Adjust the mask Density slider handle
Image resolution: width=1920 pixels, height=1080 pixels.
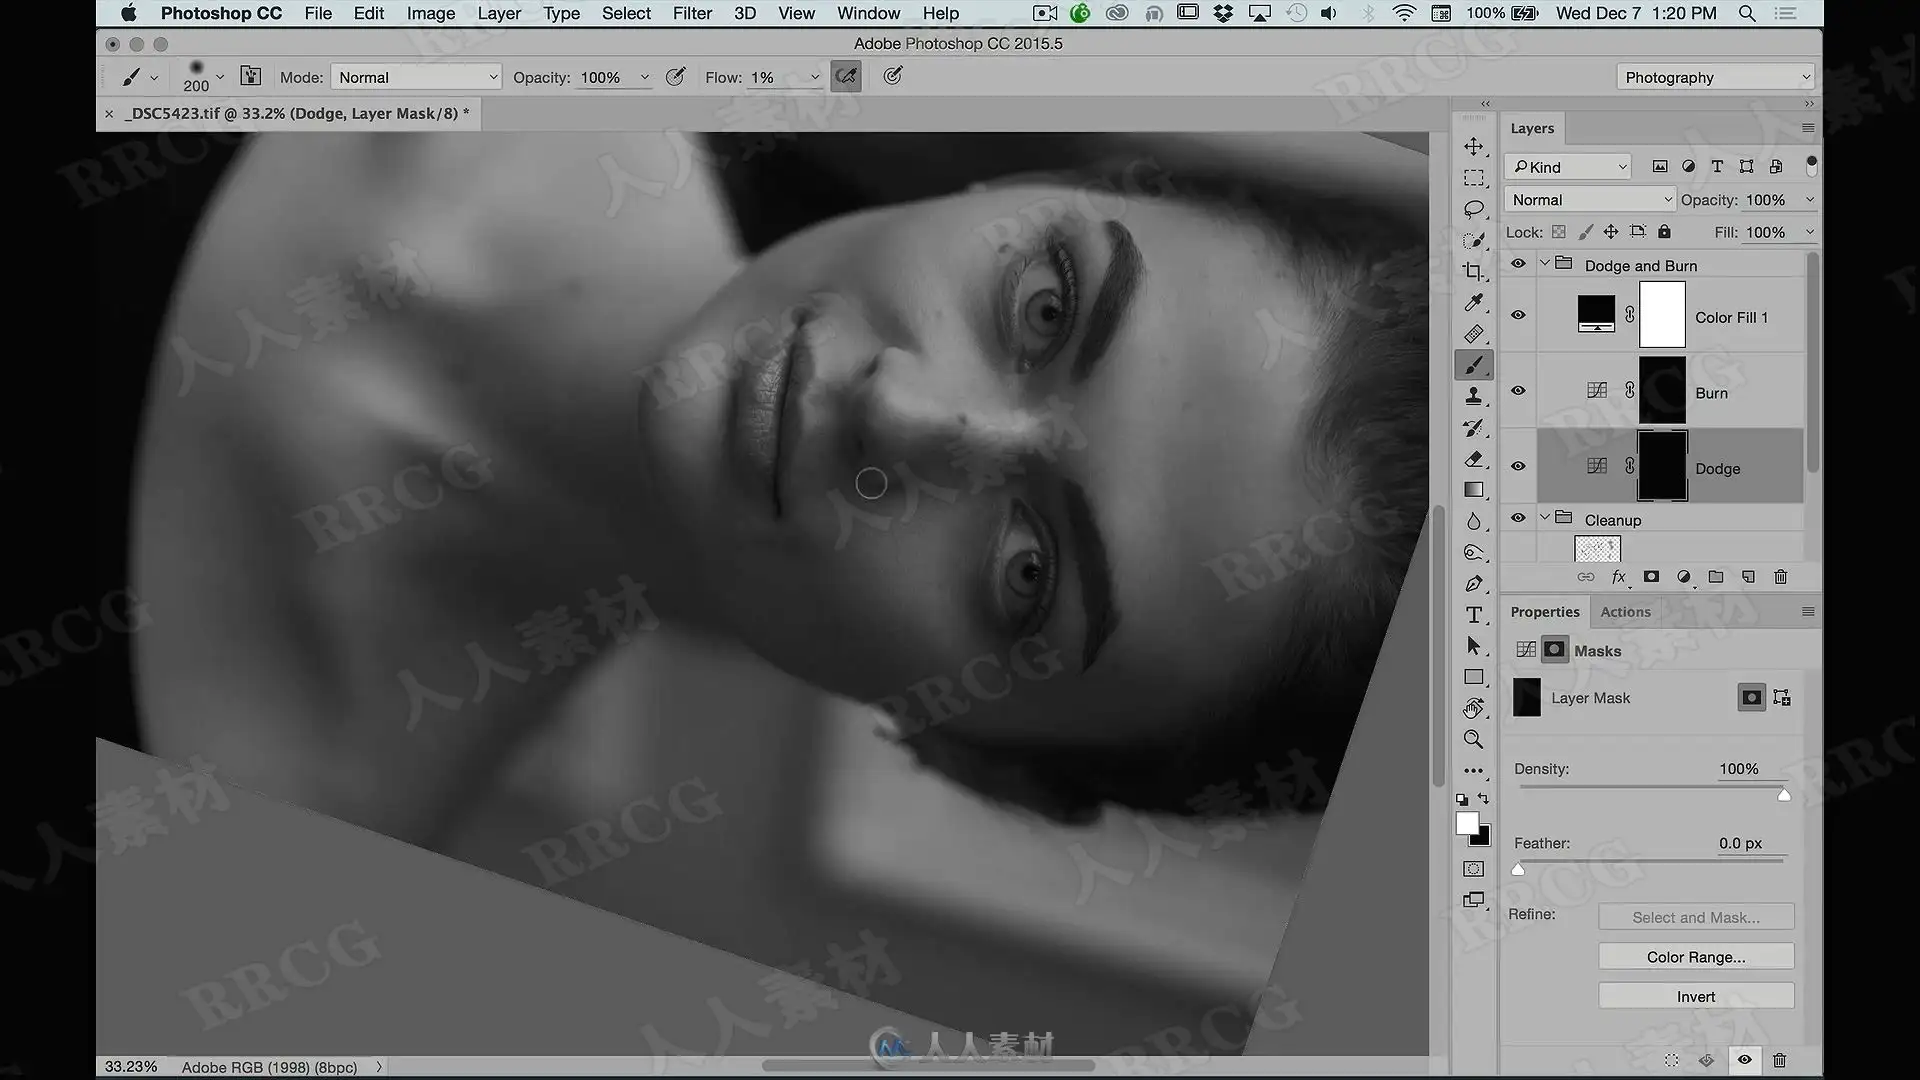coord(1784,795)
